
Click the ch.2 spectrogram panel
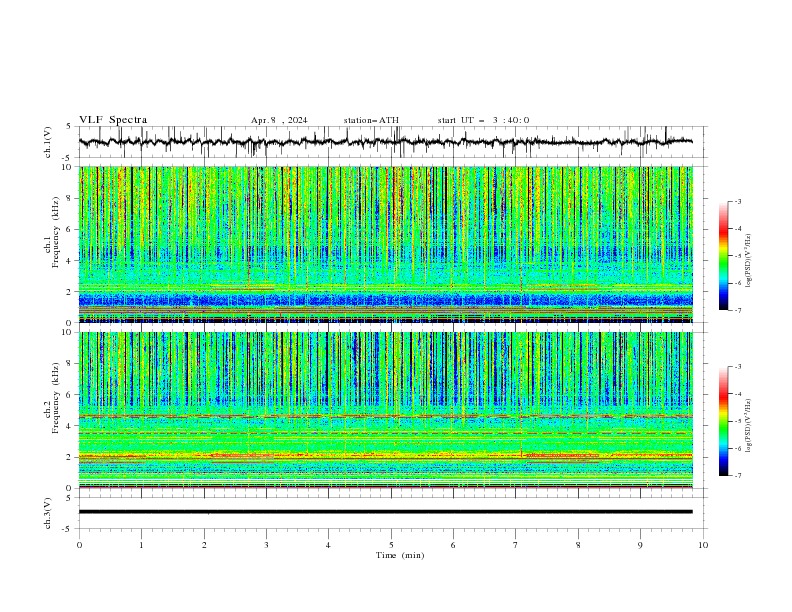click(x=386, y=410)
